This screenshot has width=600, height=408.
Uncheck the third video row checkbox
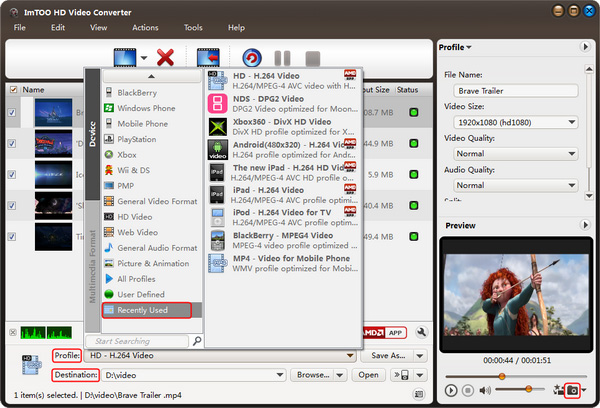(x=12, y=175)
